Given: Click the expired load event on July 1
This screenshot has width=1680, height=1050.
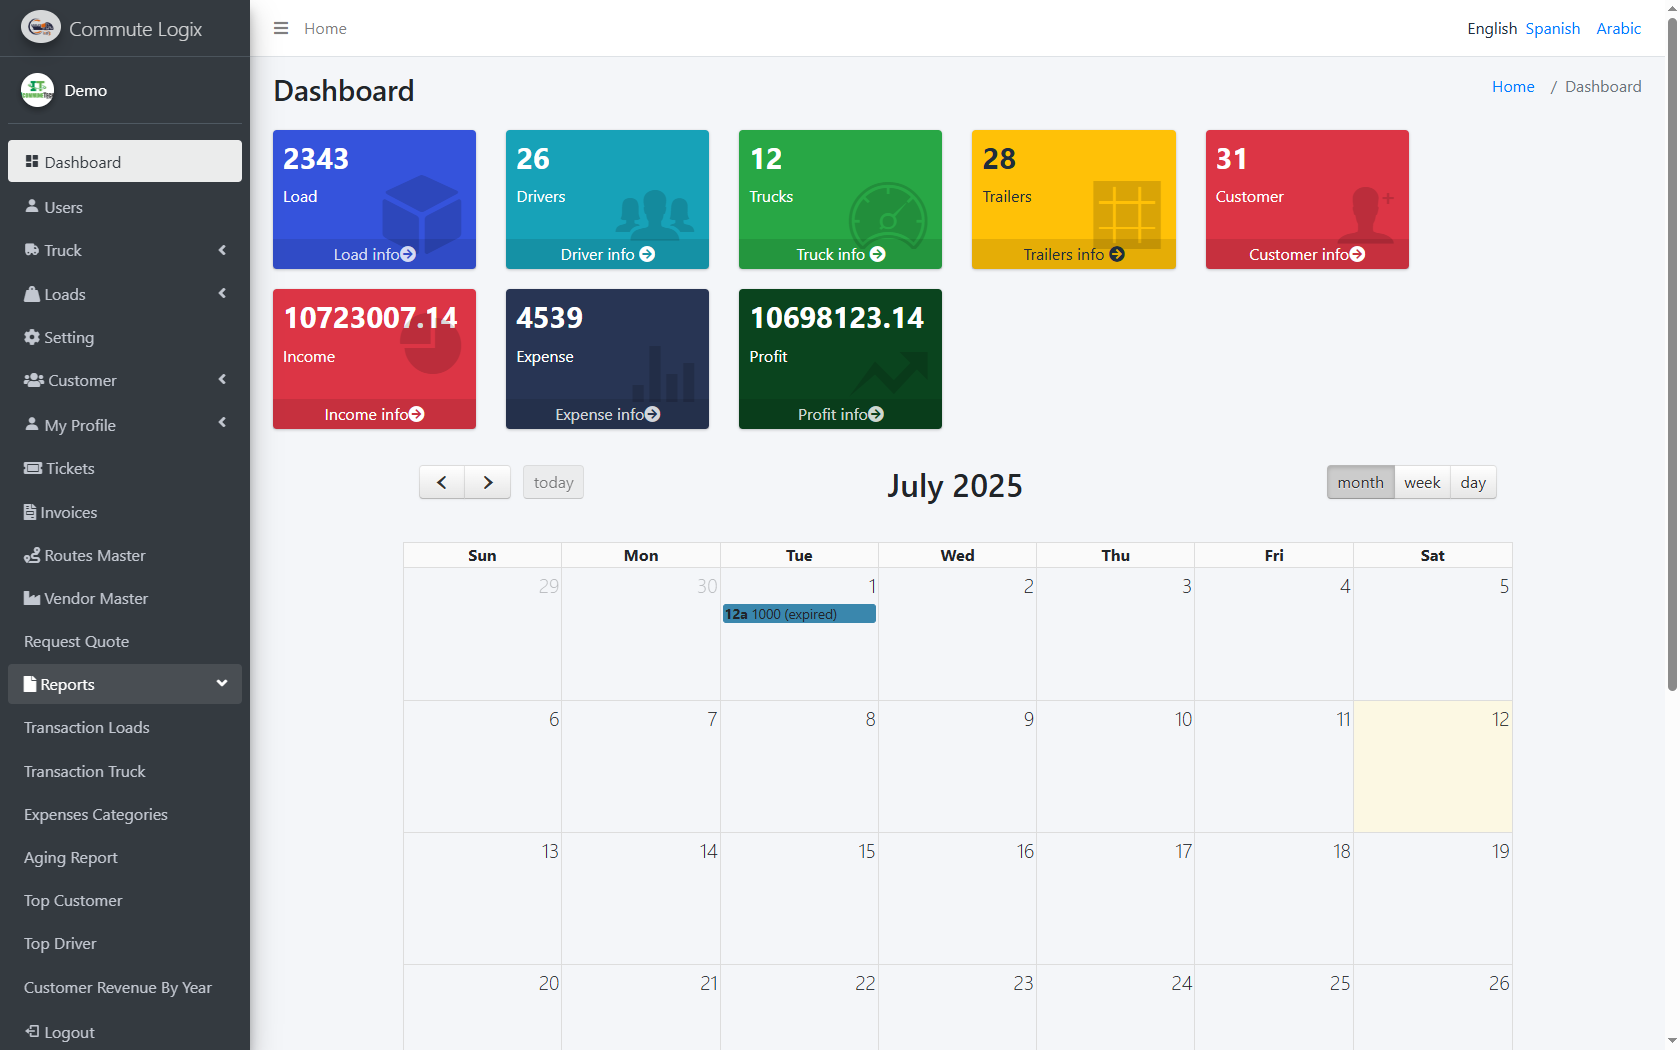Looking at the screenshot, I should pyautogui.click(x=798, y=613).
